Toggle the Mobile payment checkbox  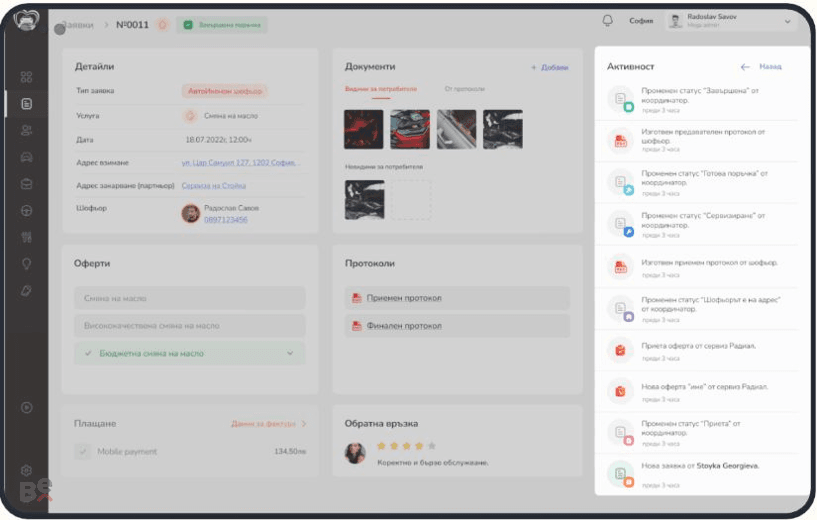tap(82, 451)
